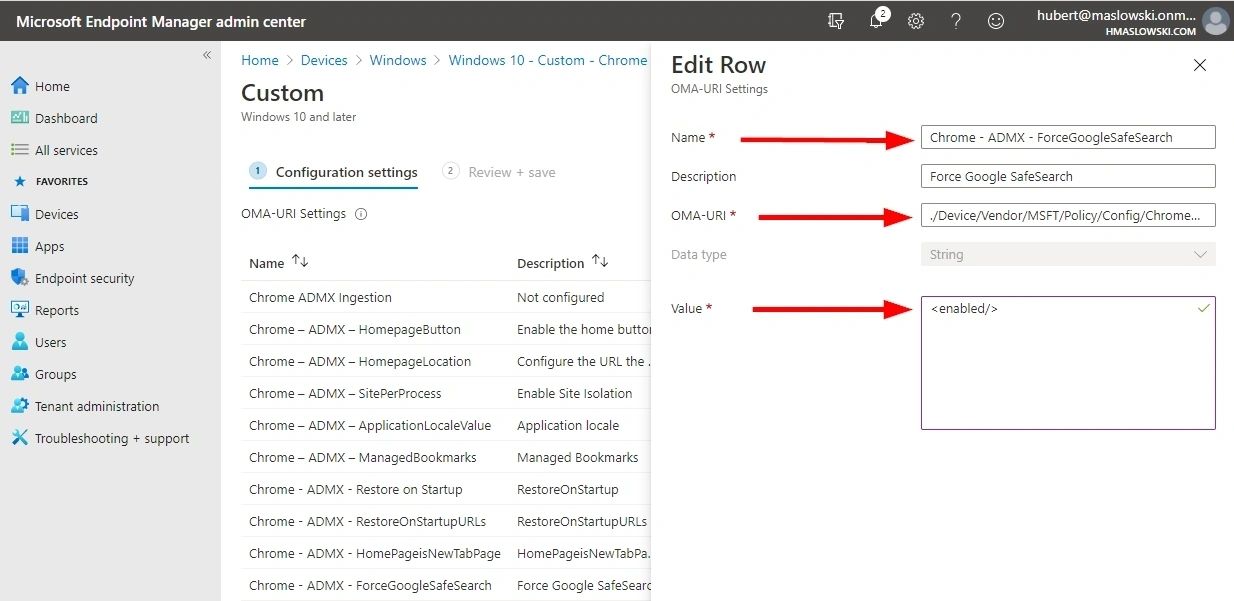Select the Review + save step tab
The height and width of the screenshot is (601, 1234).
499,172
